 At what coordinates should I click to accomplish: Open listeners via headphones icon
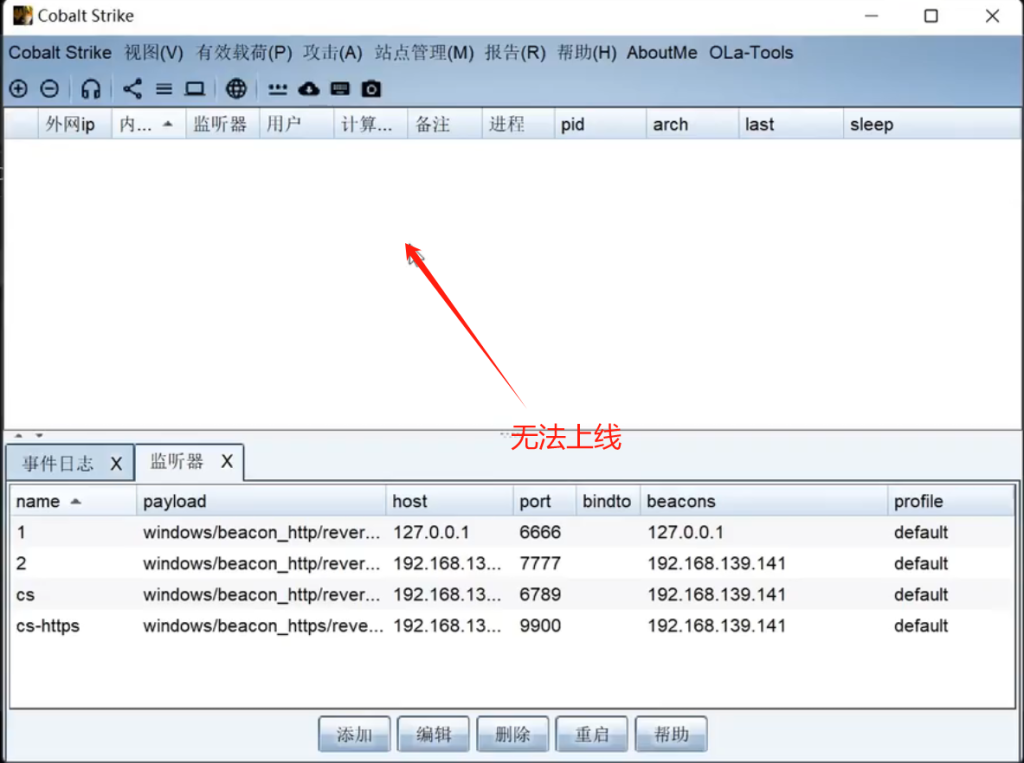pyautogui.click(x=90, y=89)
